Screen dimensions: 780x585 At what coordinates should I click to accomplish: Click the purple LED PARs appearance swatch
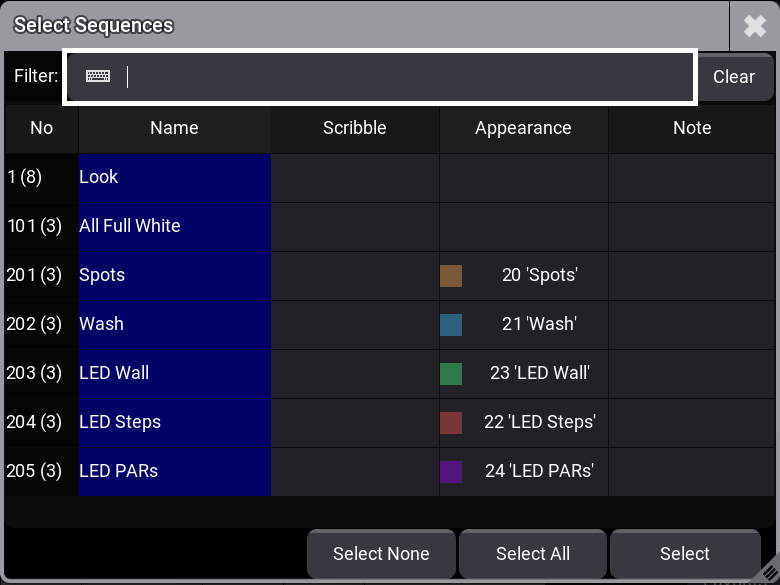pos(451,472)
